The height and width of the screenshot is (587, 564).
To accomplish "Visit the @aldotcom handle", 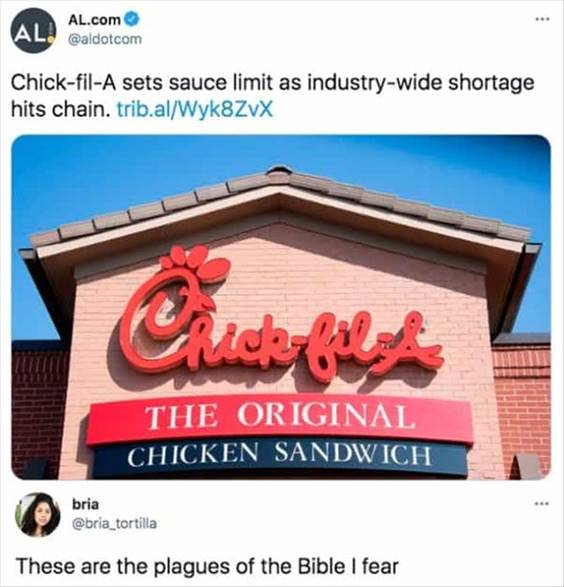I will point(105,39).
